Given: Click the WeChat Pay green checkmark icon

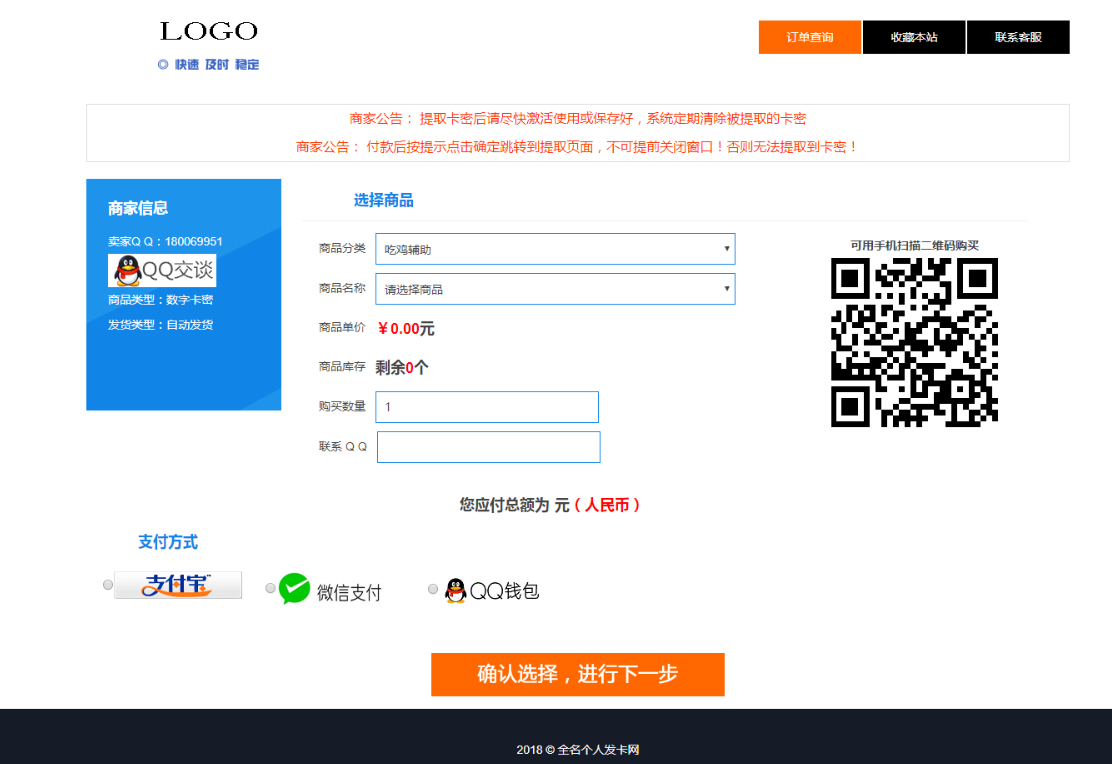Looking at the screenshot, I should [x=294, y=589].
